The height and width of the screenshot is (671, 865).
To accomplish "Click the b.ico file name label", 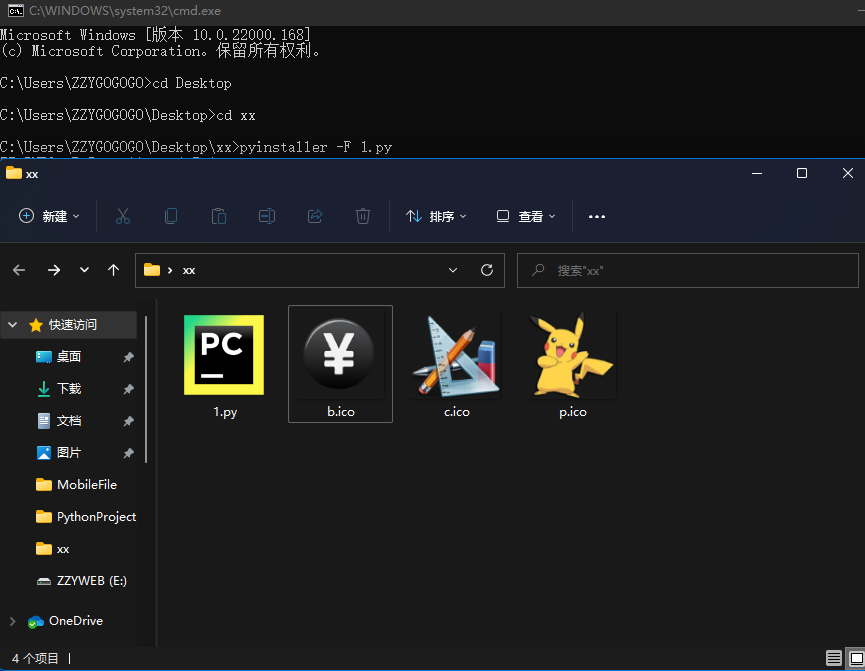I will 340,412.
